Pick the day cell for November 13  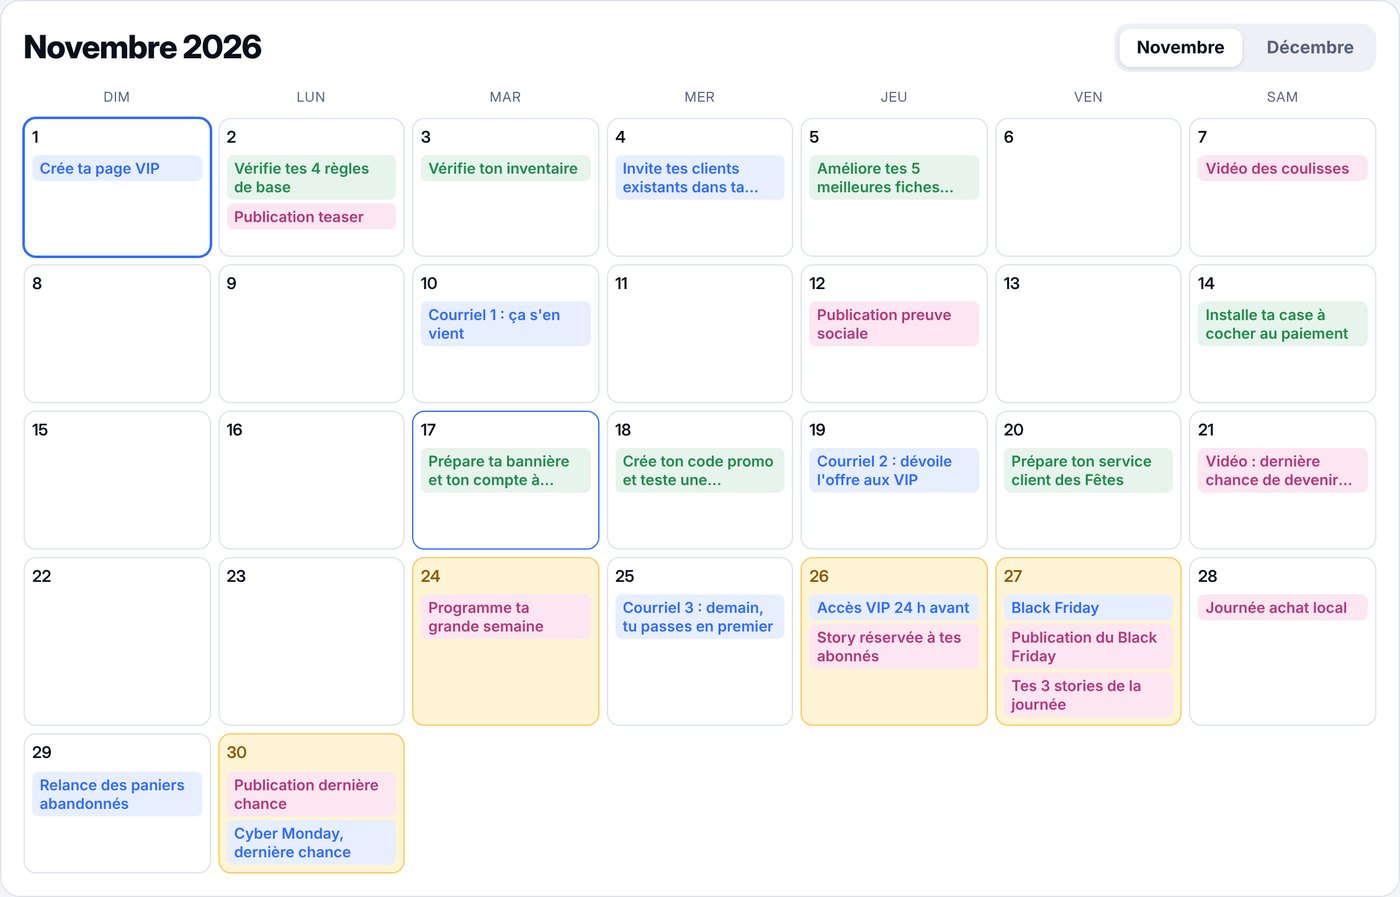click(1088, 334)
